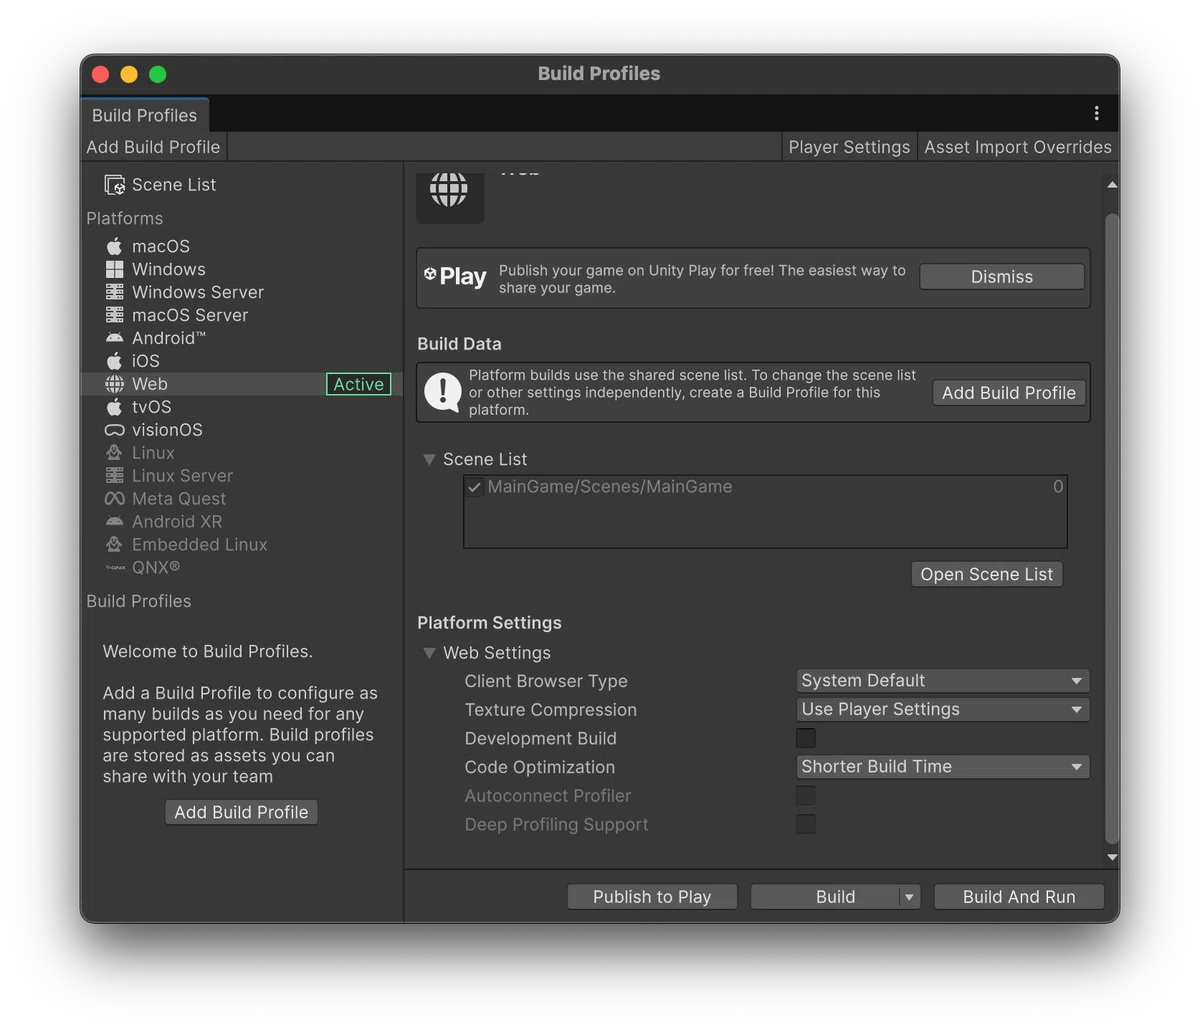Click the Embedded Linux platform icon
This screenshot has width=1200, height=1029.
(115, 545)
